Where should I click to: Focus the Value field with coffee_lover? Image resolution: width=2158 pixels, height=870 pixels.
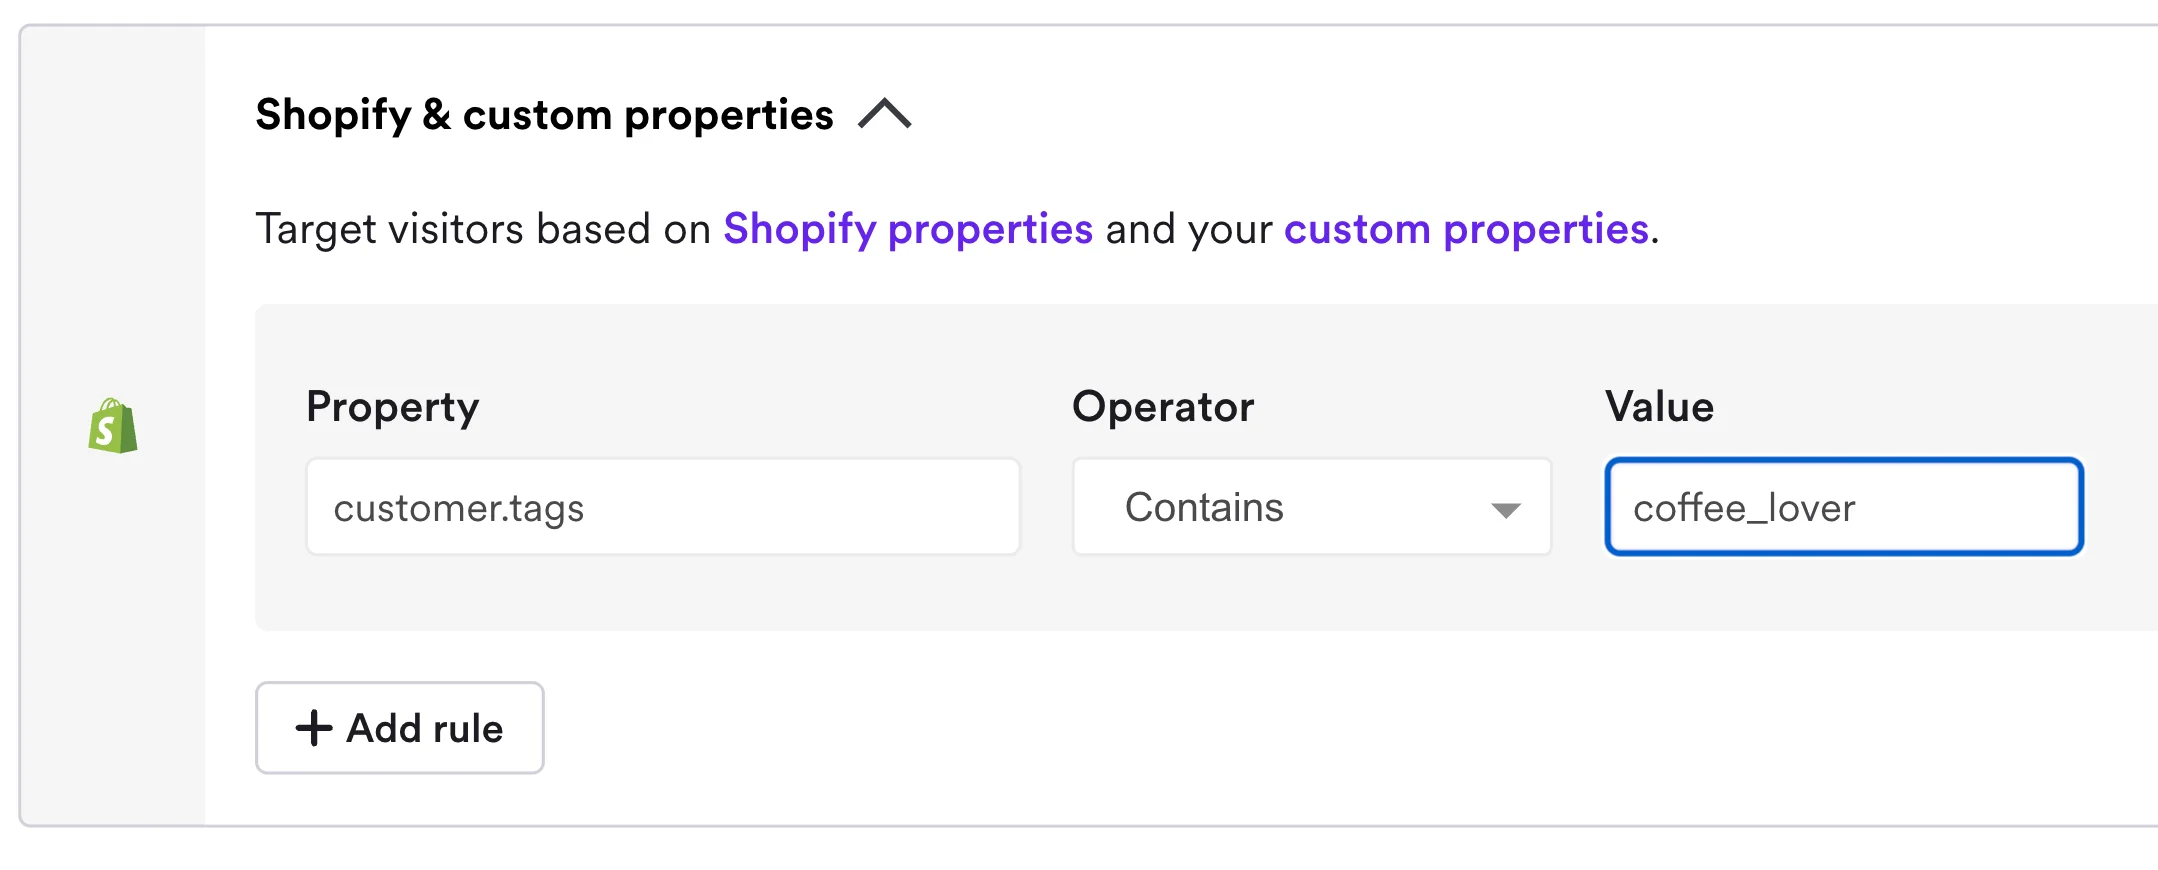(x=1843, y=507)
